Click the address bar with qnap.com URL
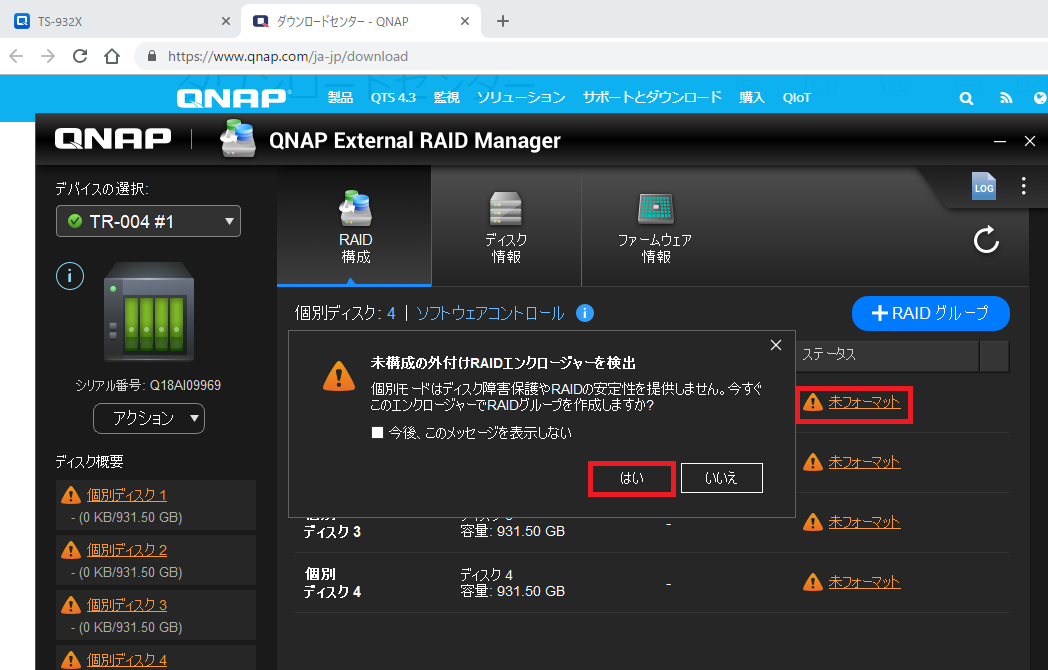This screenshot has width=1048, height=670. click(588, 56)
